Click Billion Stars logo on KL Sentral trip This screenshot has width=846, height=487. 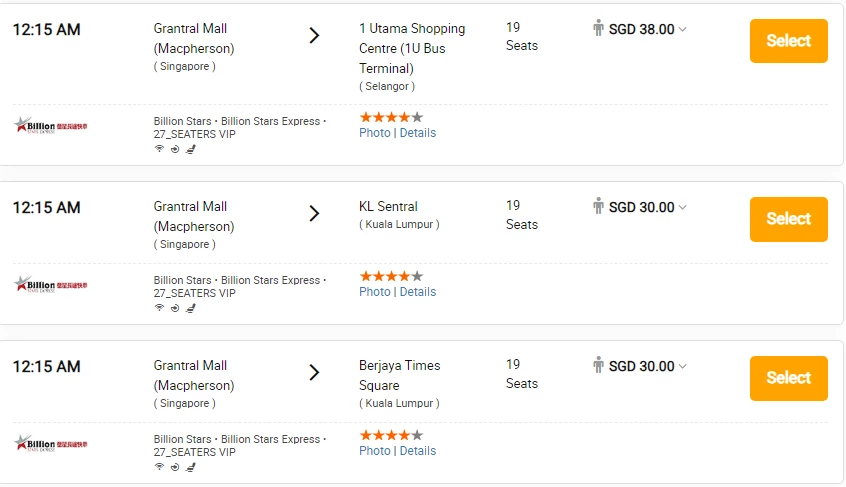coord(50,285)
